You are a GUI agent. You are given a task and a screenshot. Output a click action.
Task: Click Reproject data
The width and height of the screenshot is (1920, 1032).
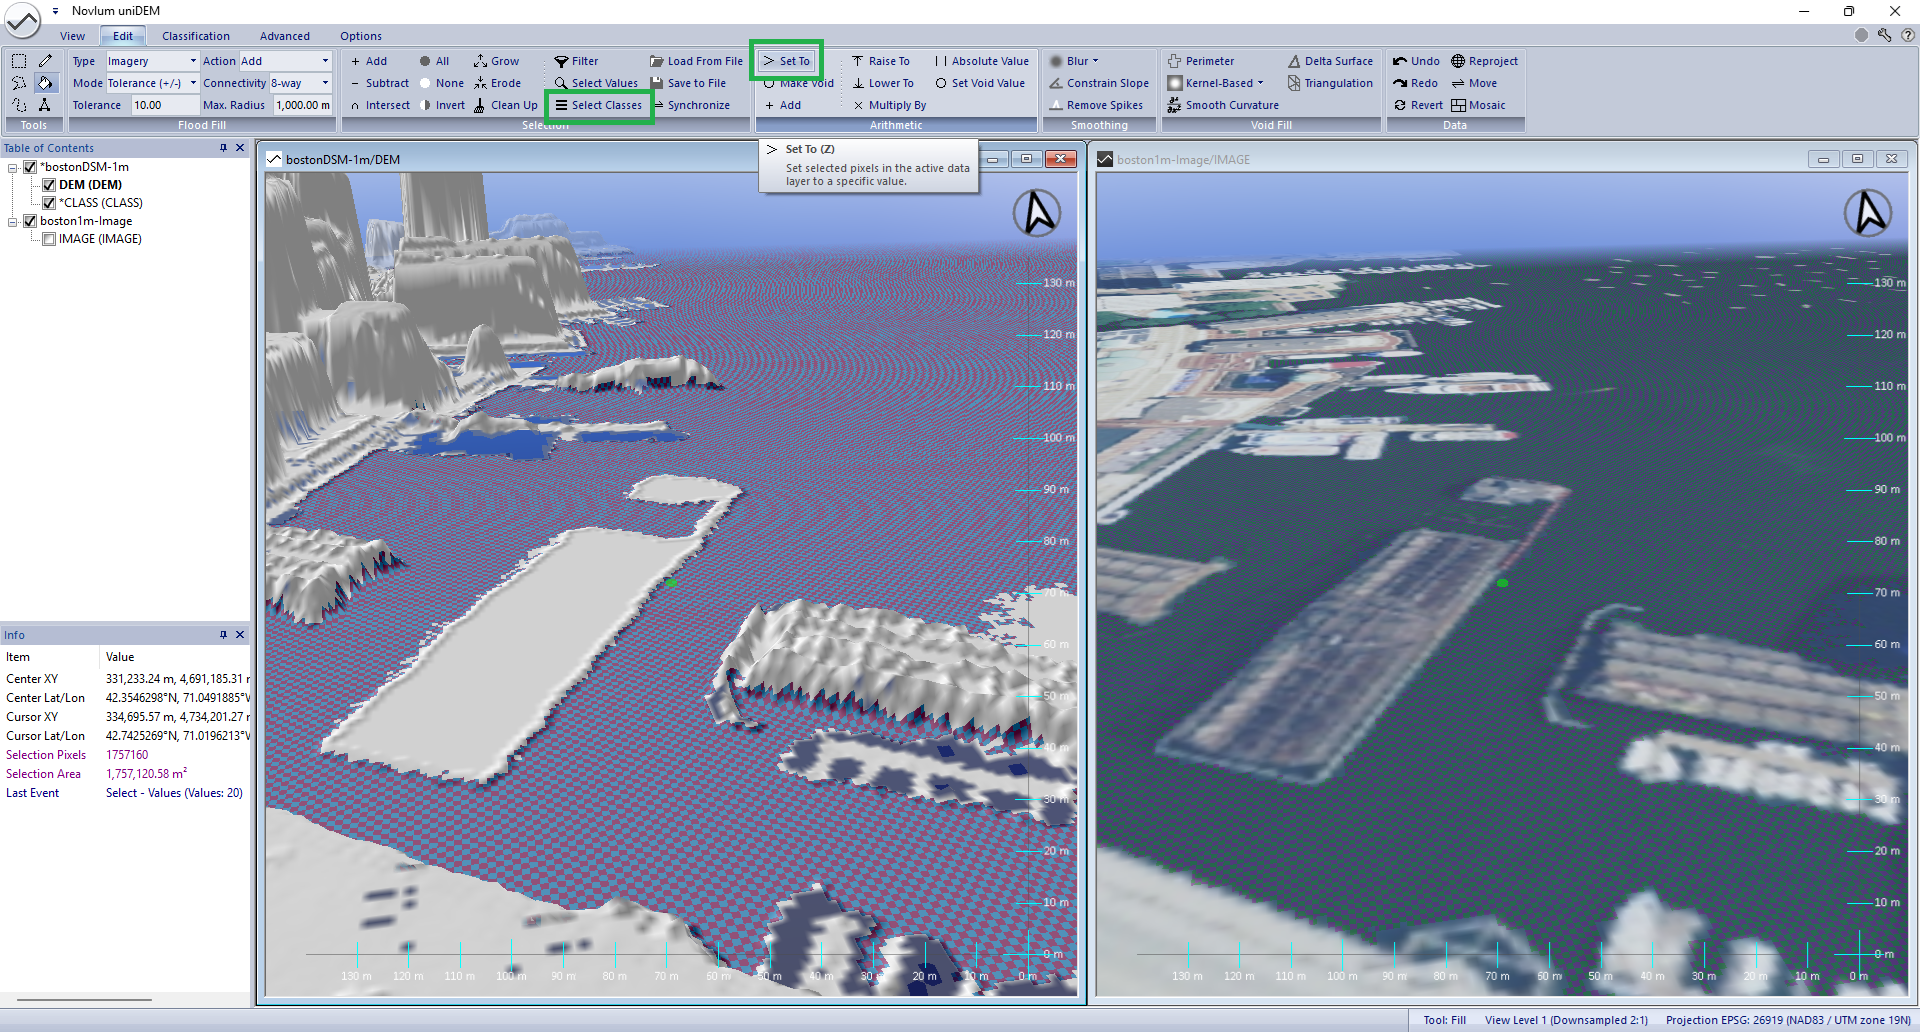tap(1484, 61)
